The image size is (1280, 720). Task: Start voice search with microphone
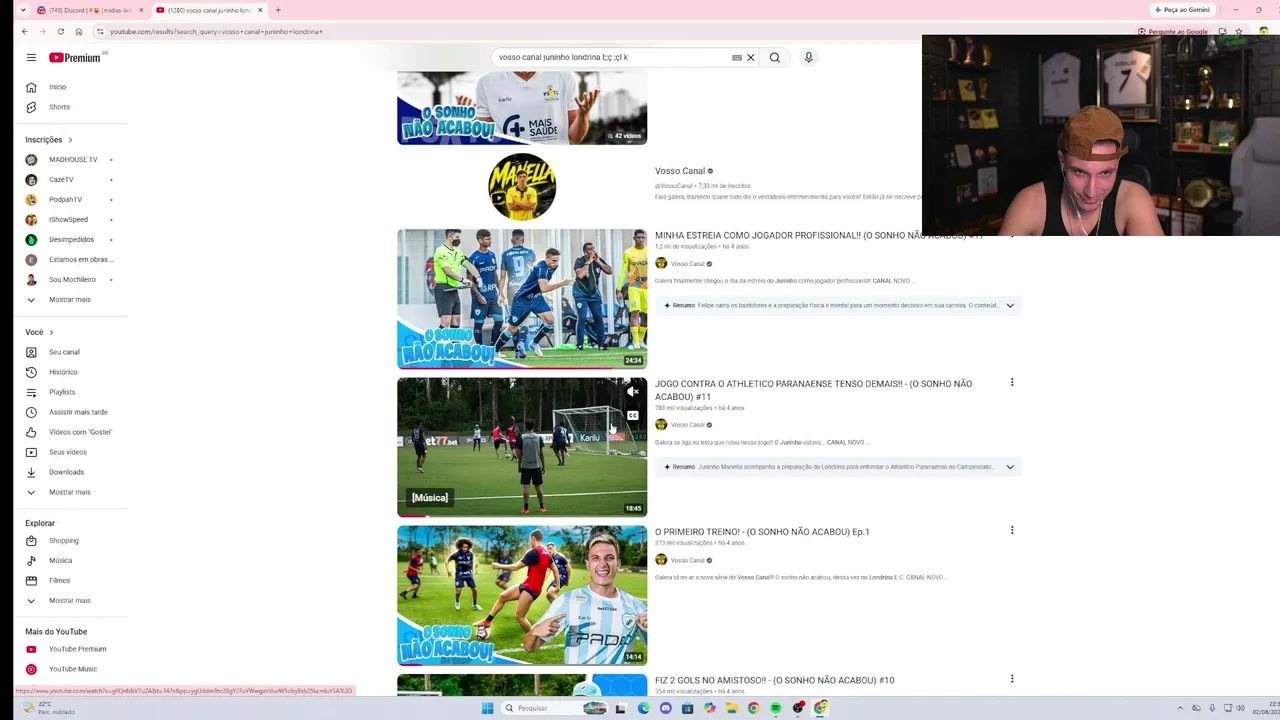tap(809, 58)
